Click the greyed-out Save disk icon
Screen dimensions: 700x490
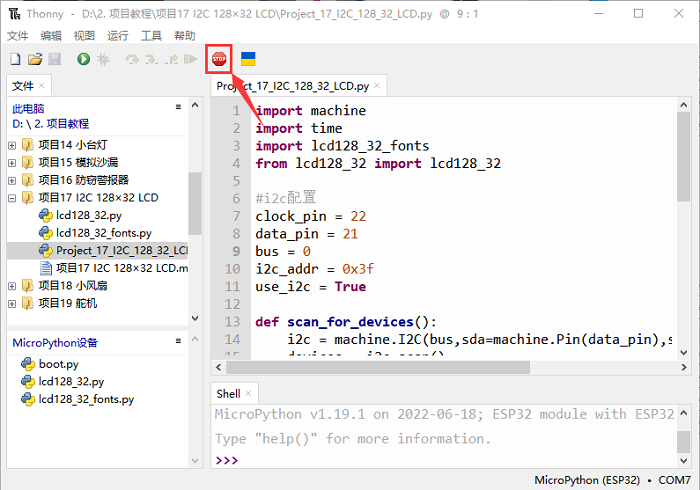pos(54,60)
